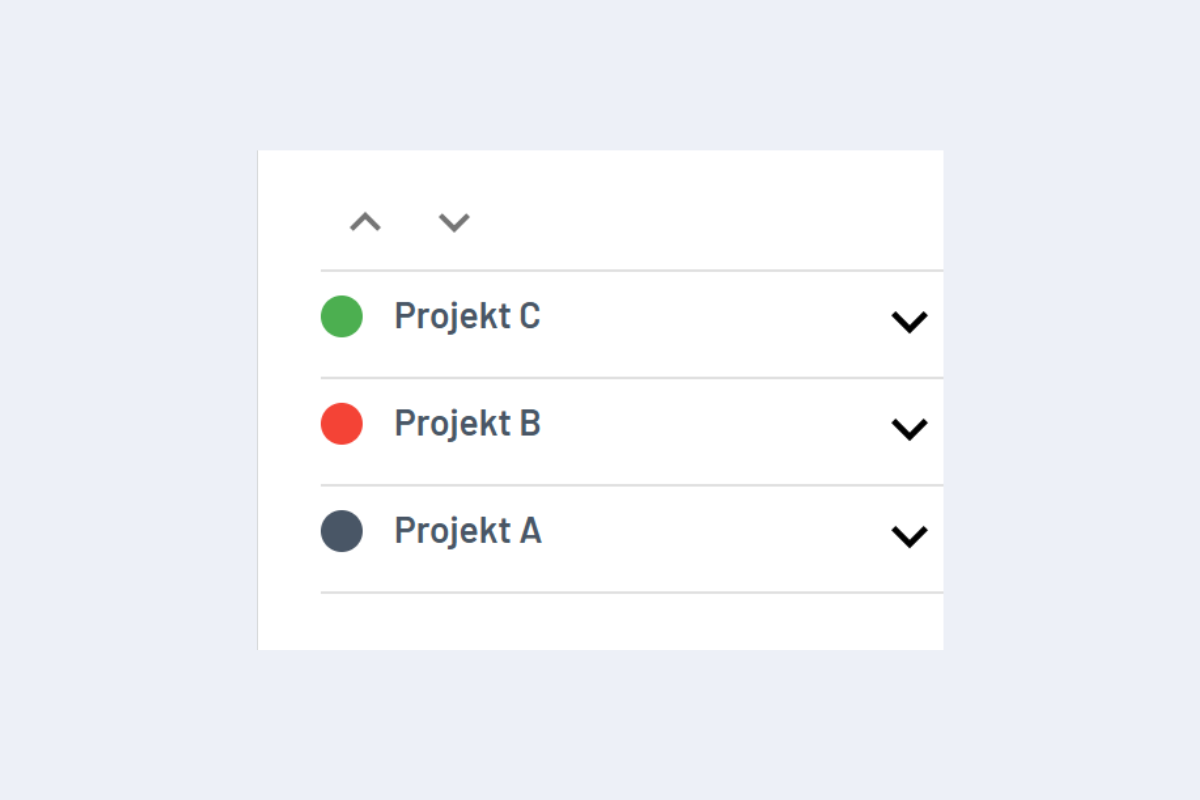Click empty space in the Projekt B row

(710, 430)
